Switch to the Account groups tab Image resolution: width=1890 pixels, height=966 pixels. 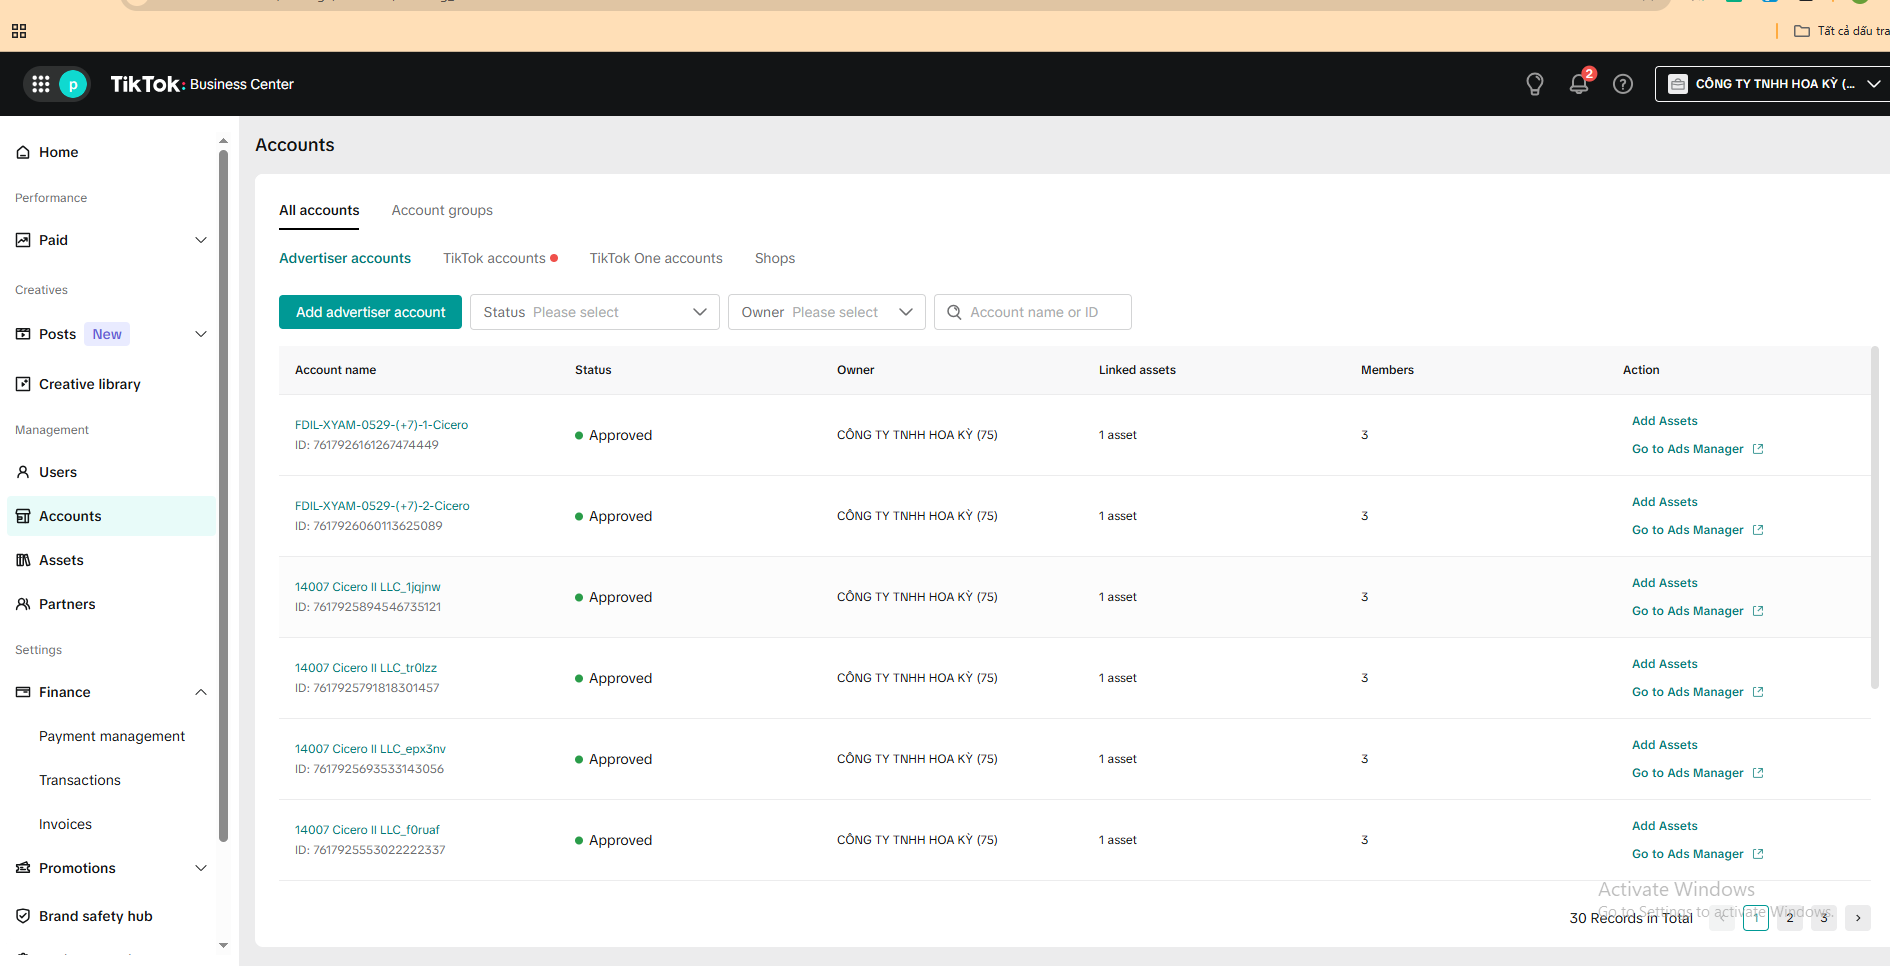pyautogui.click(x=442, y=210)
